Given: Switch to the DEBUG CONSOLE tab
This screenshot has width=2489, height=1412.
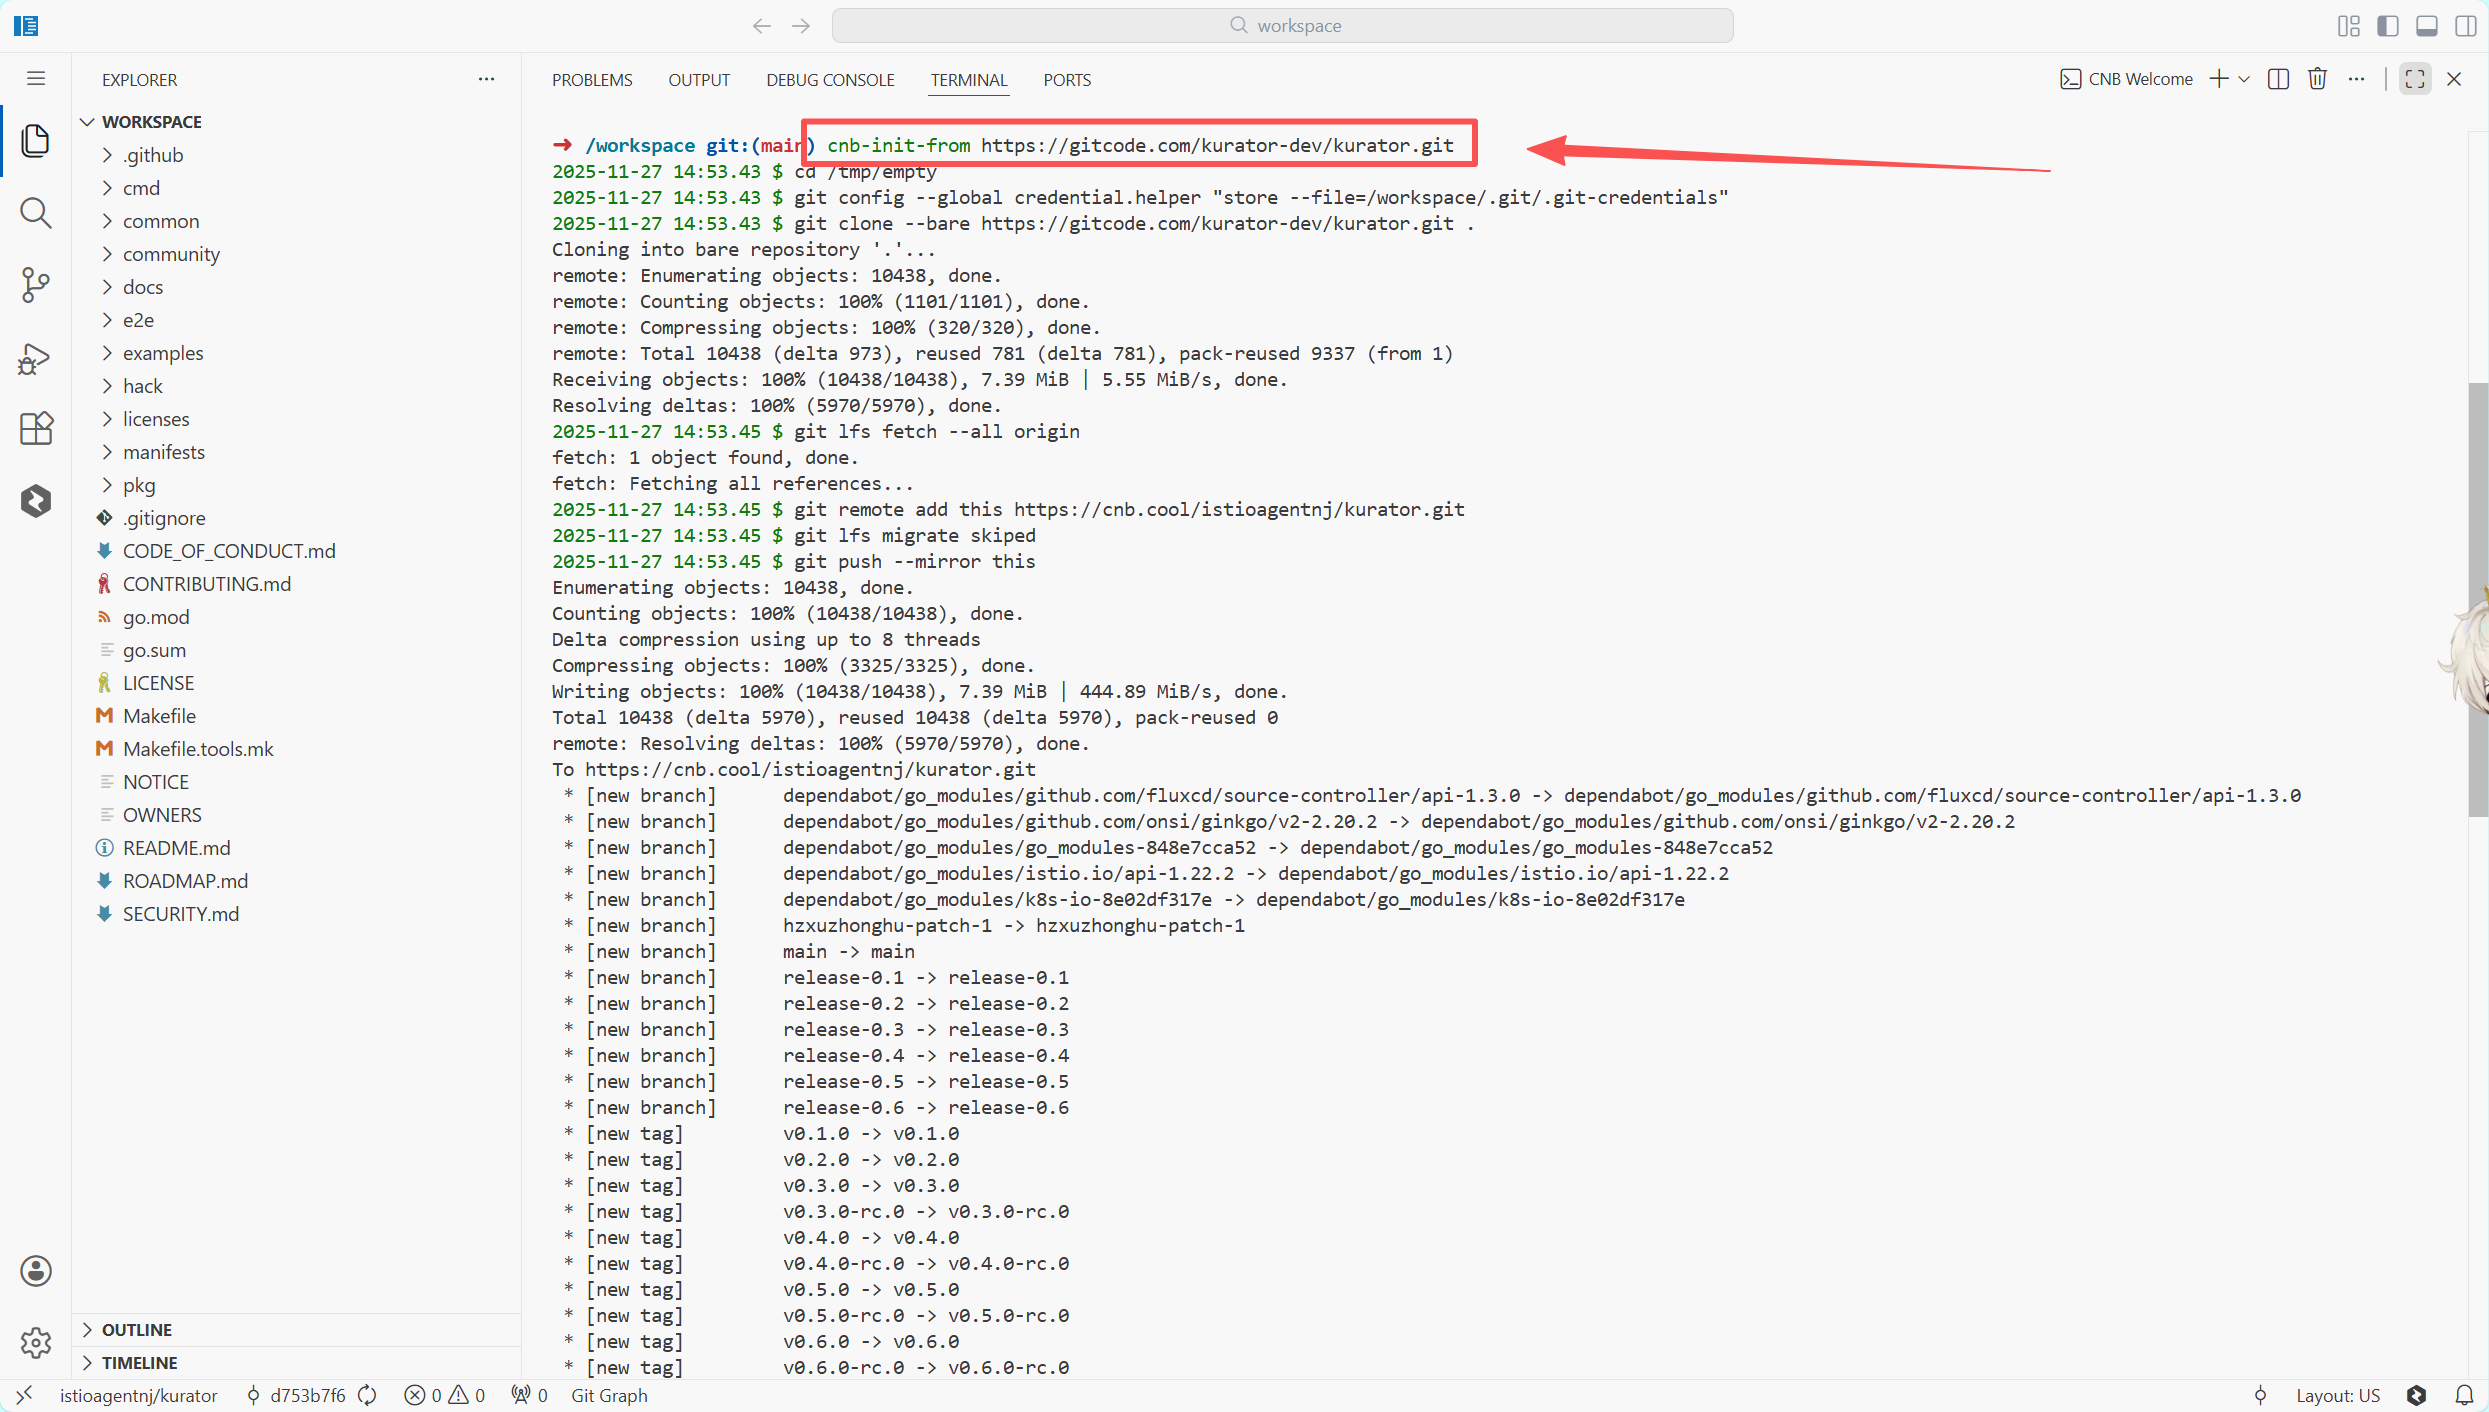Looking at the screenshot, I should [830, 80].
